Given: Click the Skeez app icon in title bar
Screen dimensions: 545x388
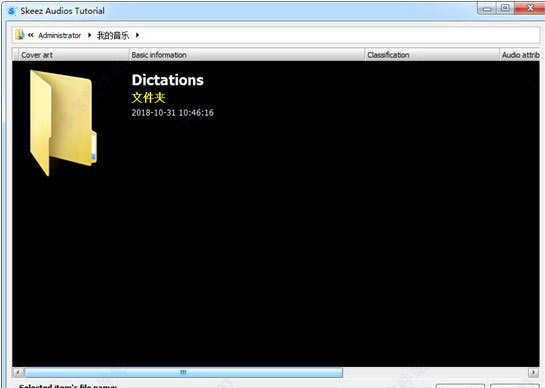Looking at the screenshot, I should 12,11.
